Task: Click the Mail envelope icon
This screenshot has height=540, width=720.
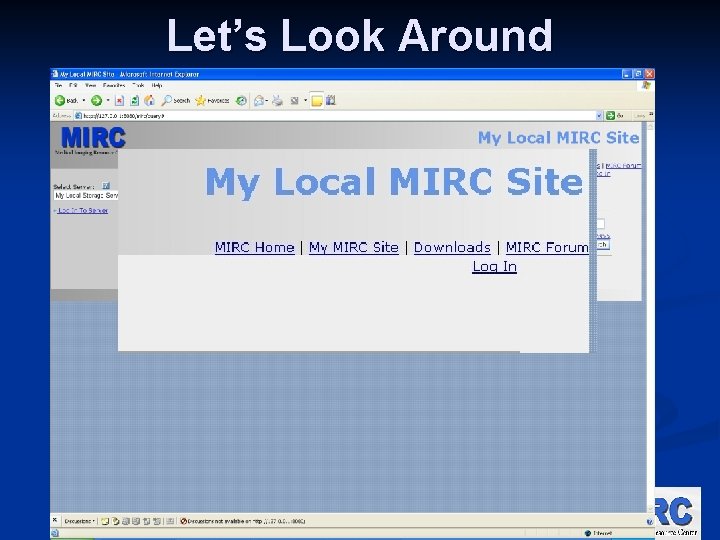Action: point(259,101)
